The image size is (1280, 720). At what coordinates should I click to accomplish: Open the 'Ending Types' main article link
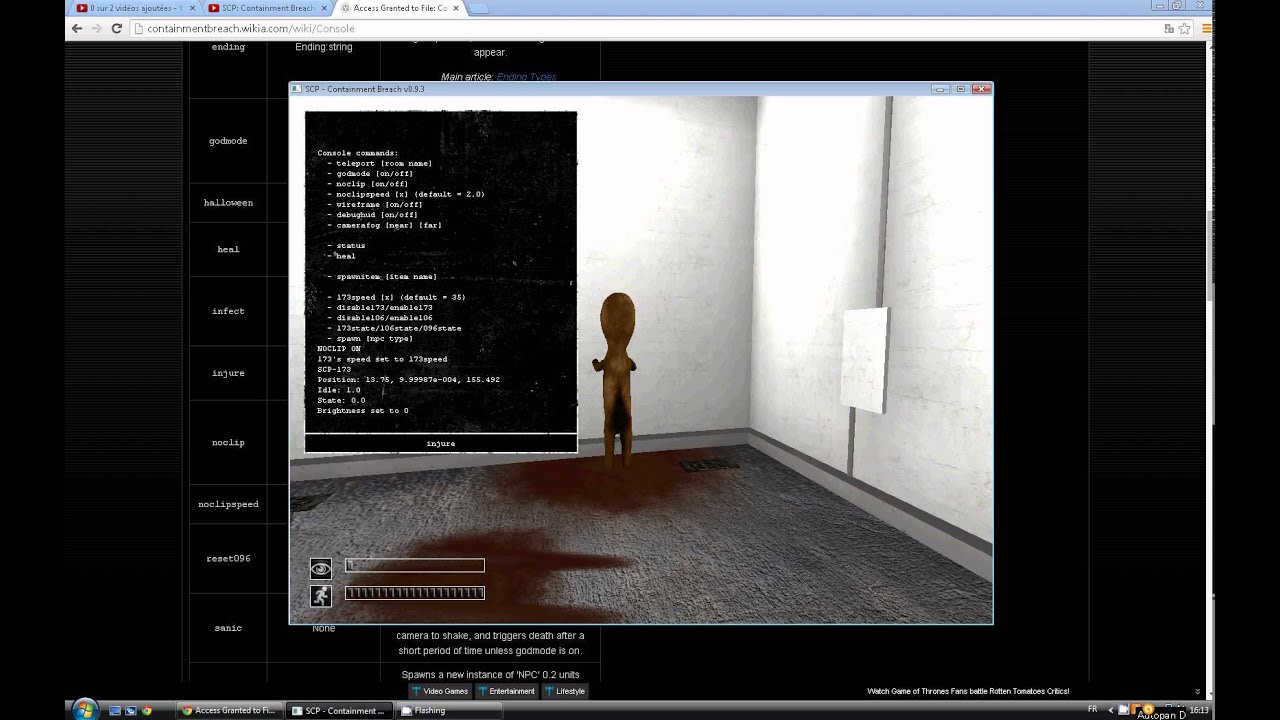coord(526,77)
